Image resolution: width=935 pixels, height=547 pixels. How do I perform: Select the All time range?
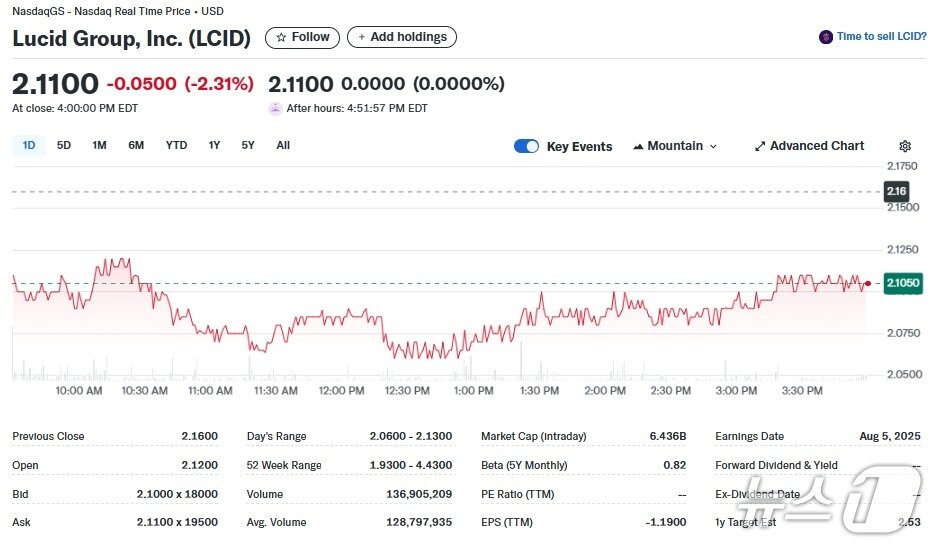coord(283,145)
